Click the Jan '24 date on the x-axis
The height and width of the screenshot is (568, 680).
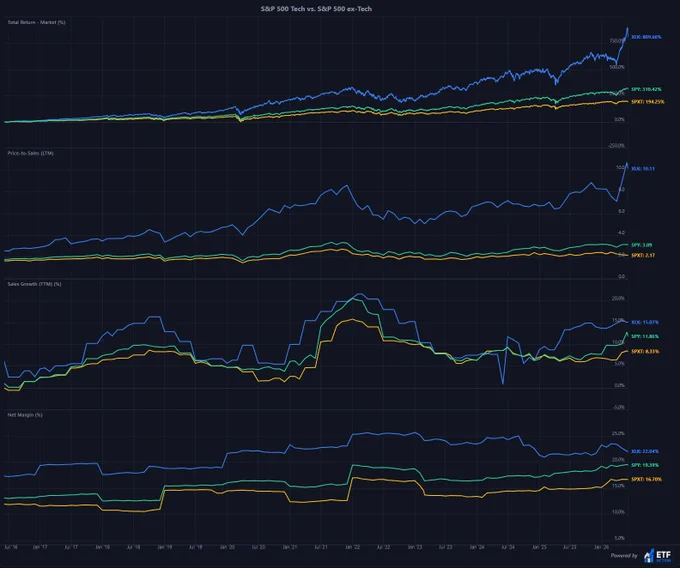click(x=477, y=547)
